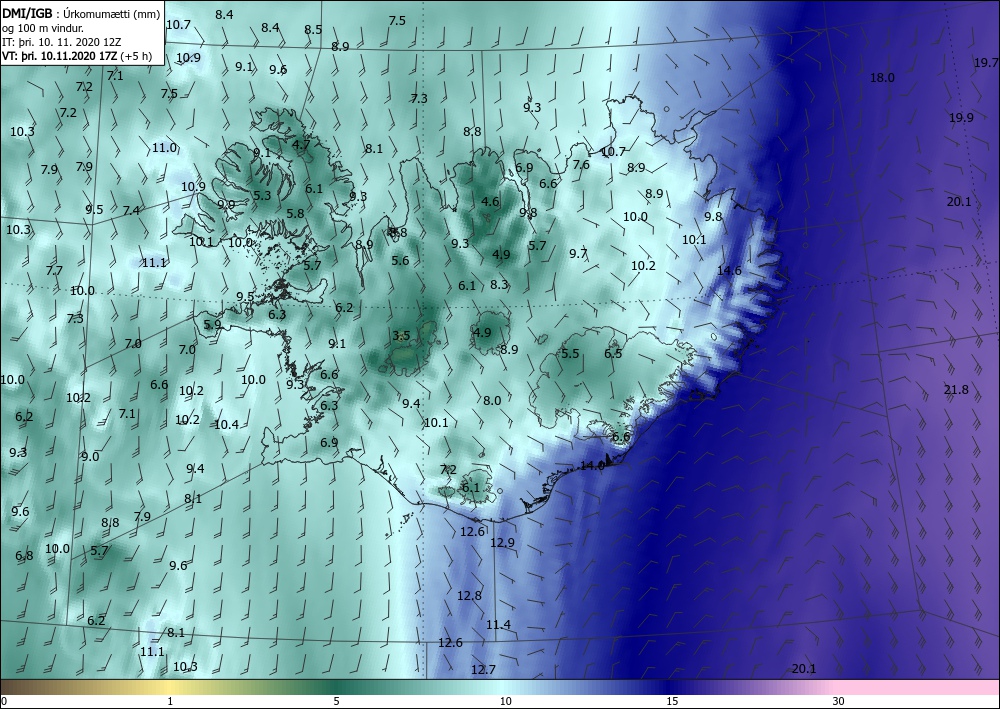Click the map value 8.0
This screenshot has width=1000, height=709.
(492, 401)
